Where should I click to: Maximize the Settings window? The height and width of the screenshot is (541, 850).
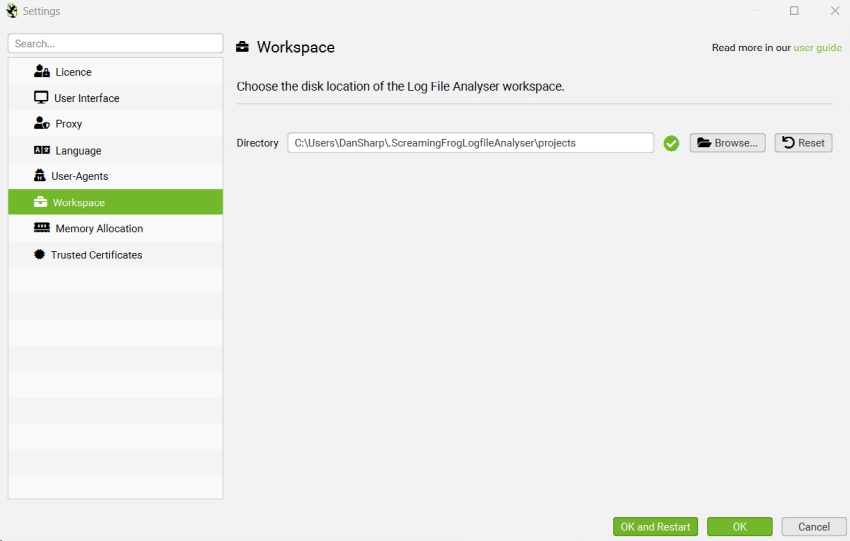coord(794,11)
